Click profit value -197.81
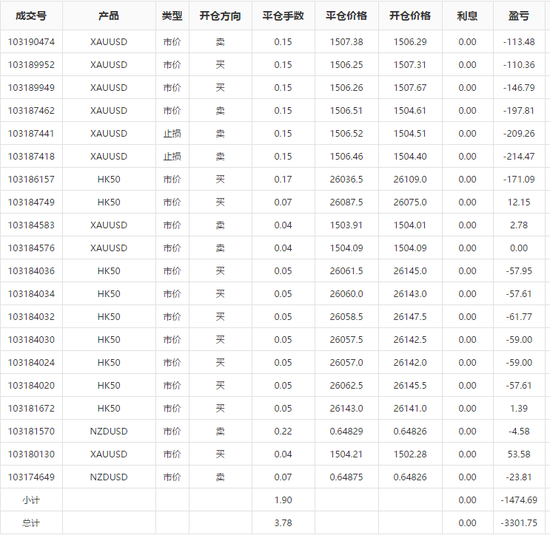 point(519,111)
